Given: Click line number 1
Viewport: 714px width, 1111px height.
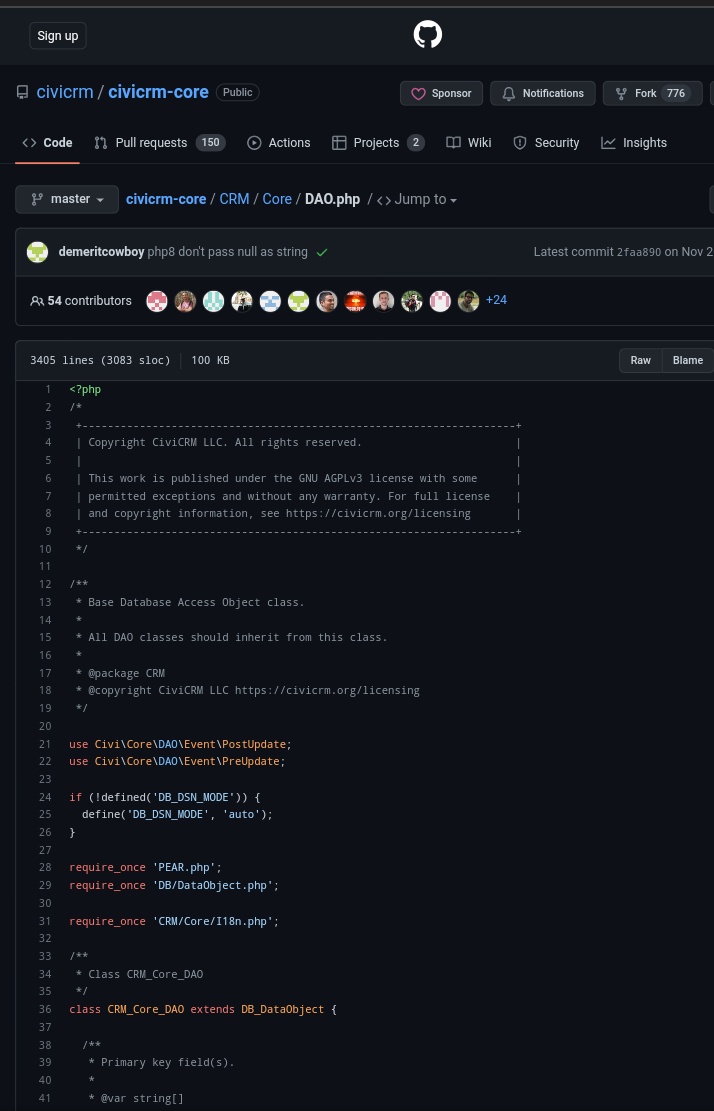Looking at the screenshot, I should (x=48, y=390).
